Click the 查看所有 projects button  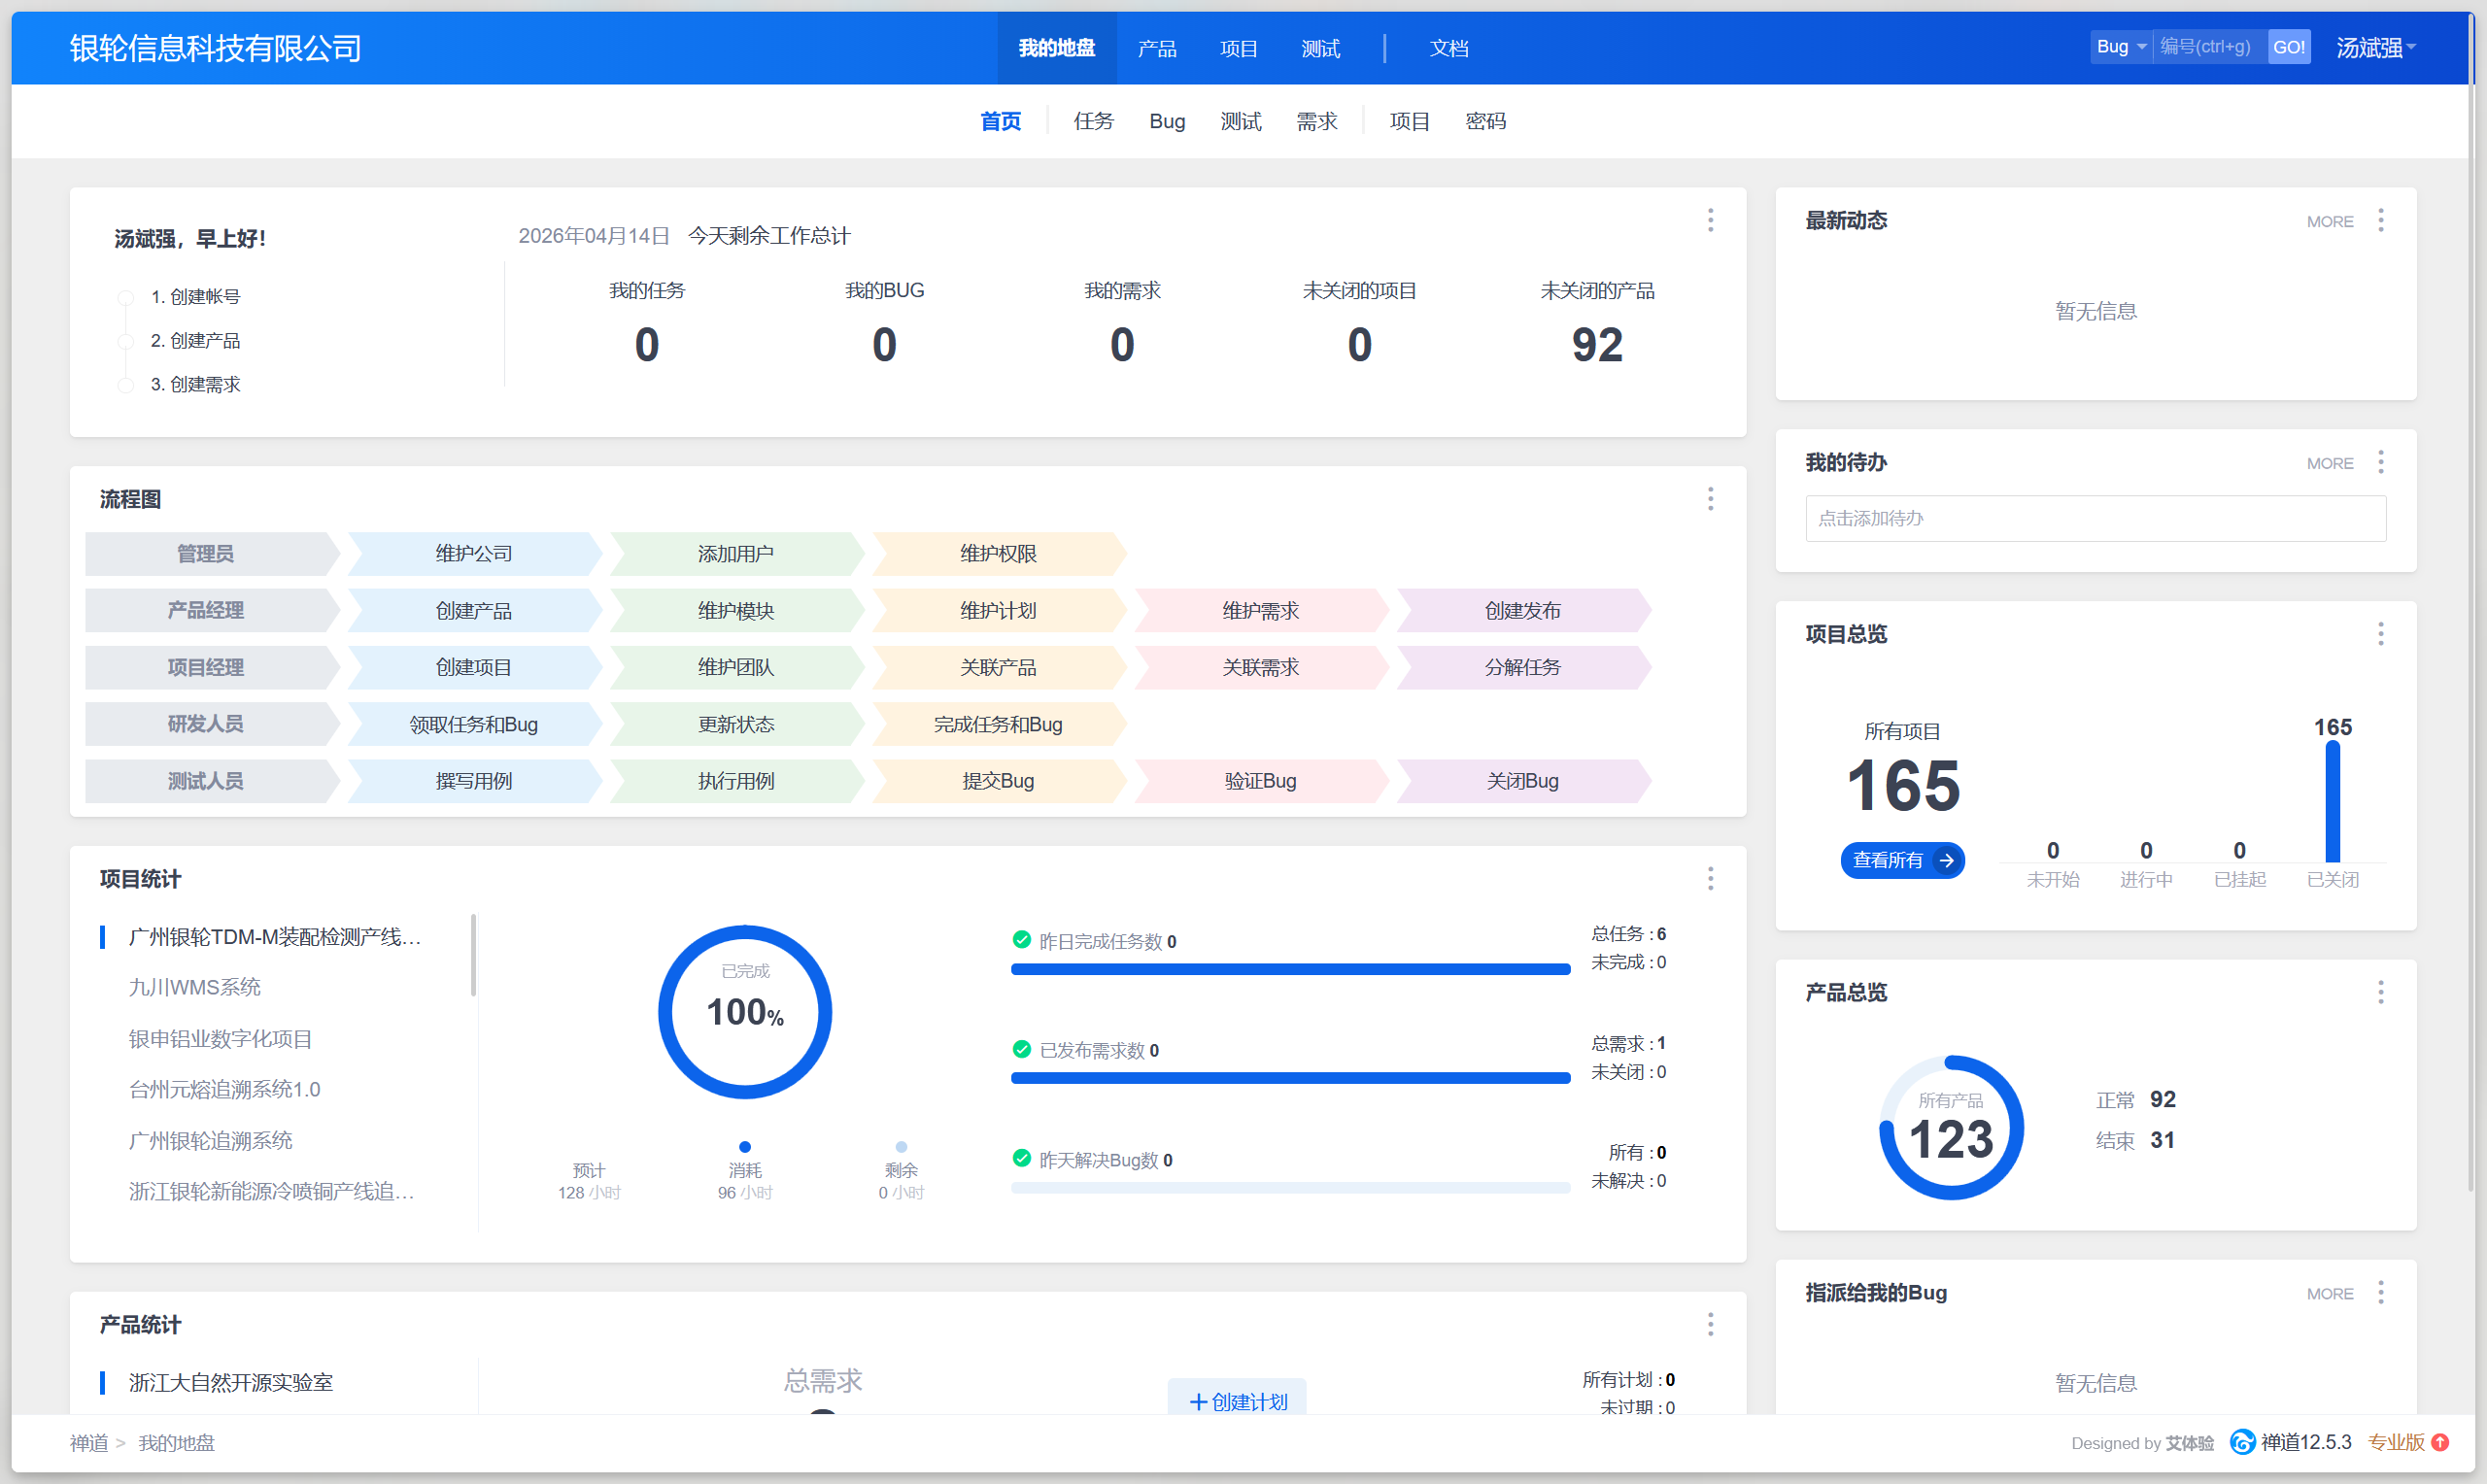(x=1901, y=860)
